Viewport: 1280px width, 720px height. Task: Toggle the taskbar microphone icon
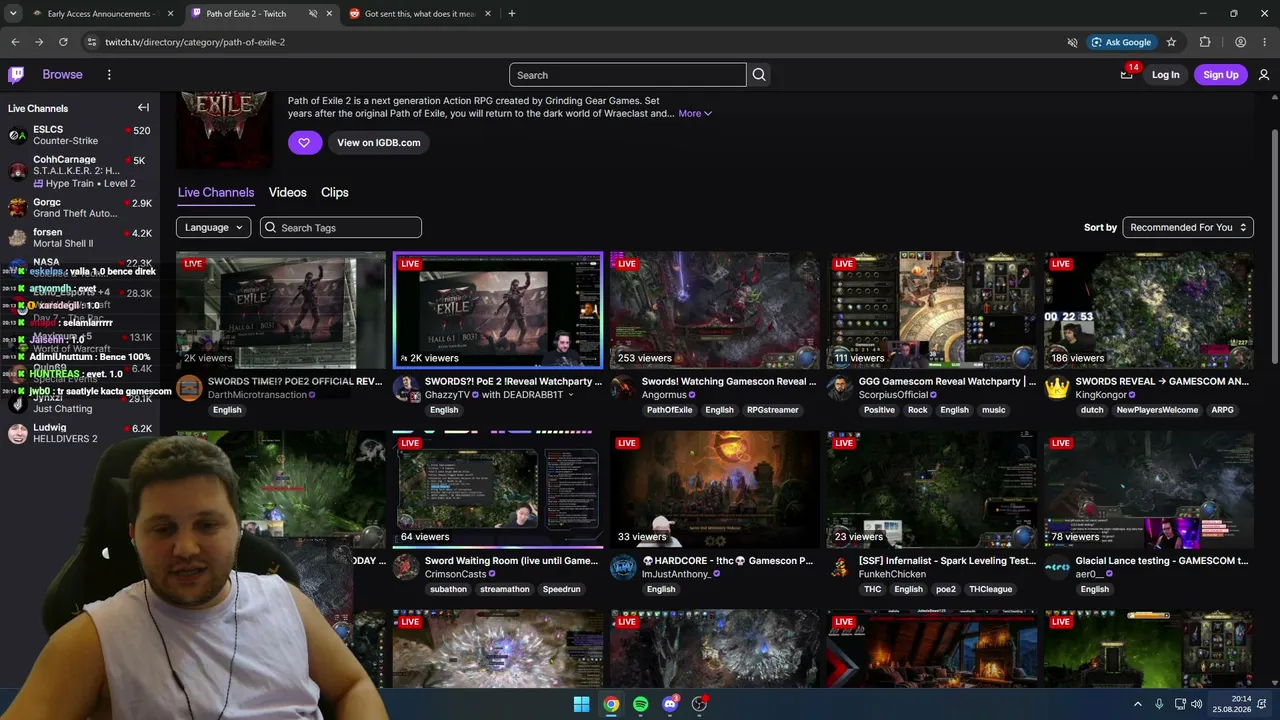[x=1159, y=704]
